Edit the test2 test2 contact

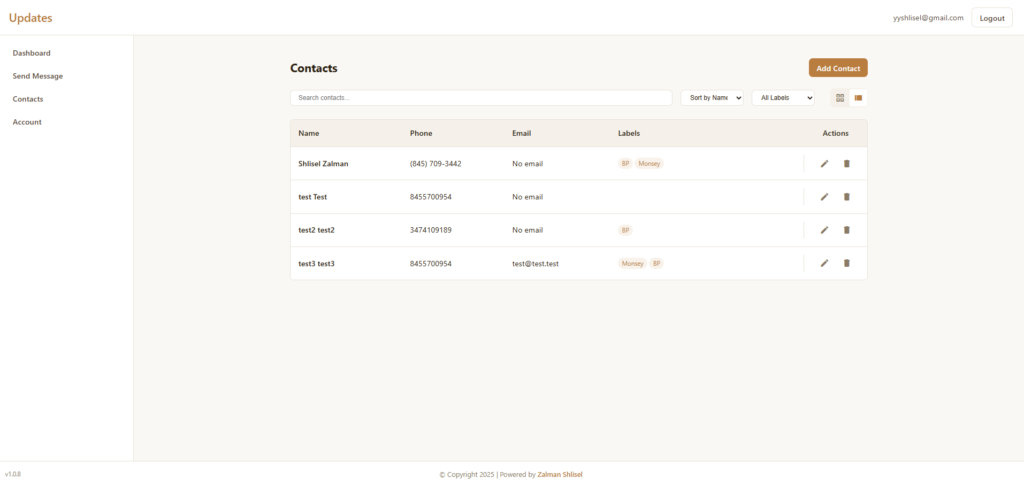(x=824, y=230)
